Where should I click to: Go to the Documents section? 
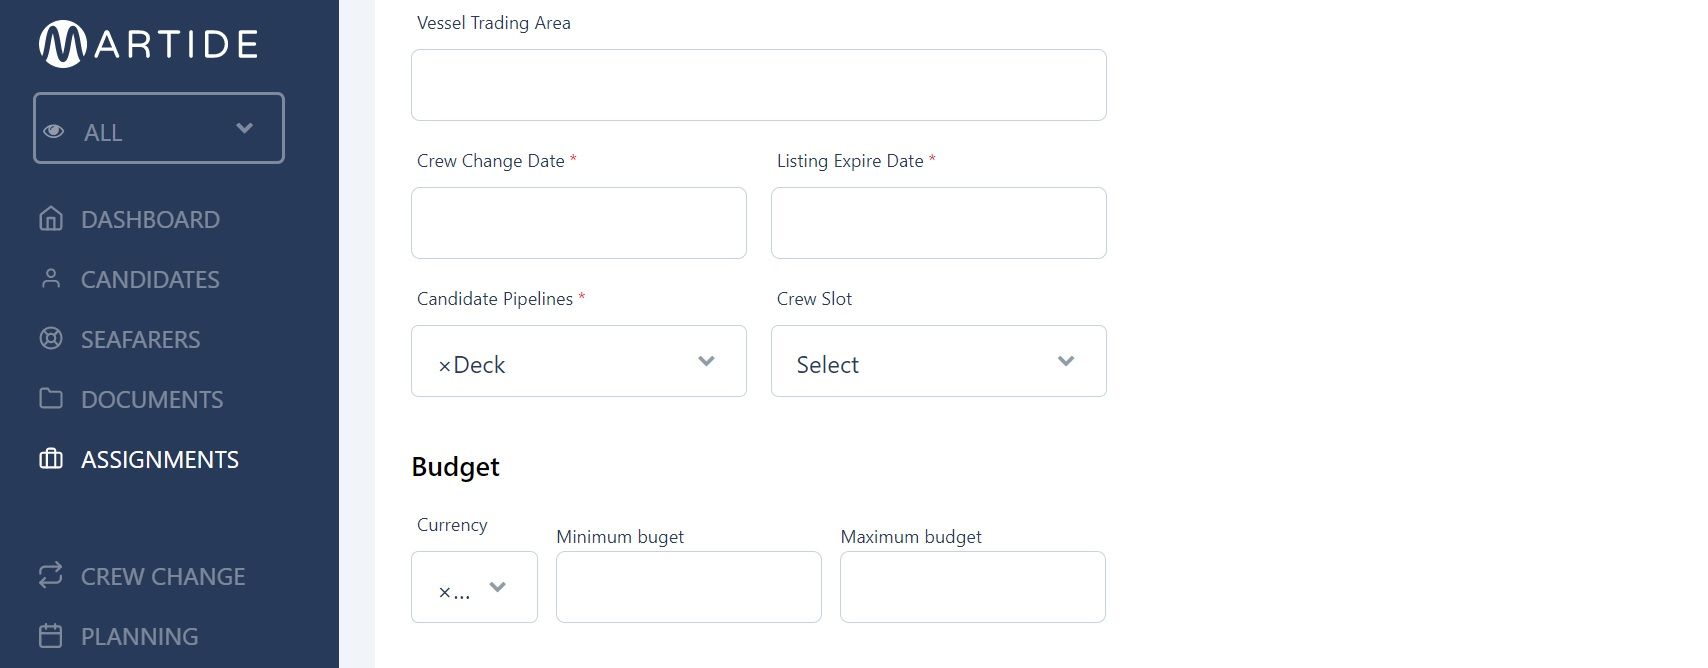point(152,399)
